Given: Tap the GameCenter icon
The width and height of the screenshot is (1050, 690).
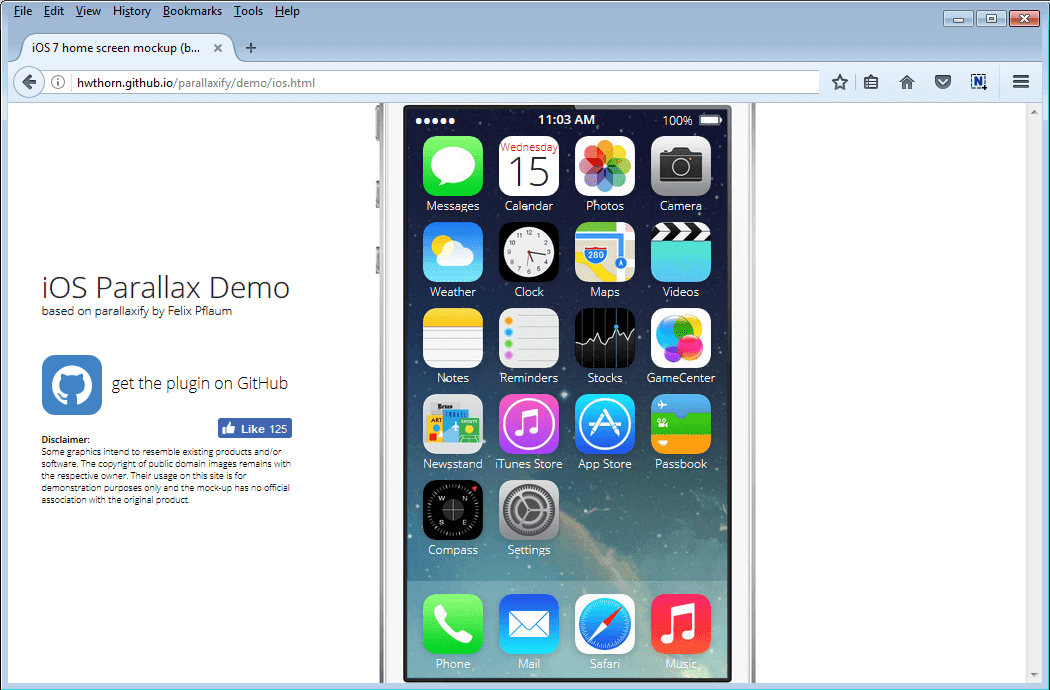Looking at the screenshot, I should (x=681, y=337).
